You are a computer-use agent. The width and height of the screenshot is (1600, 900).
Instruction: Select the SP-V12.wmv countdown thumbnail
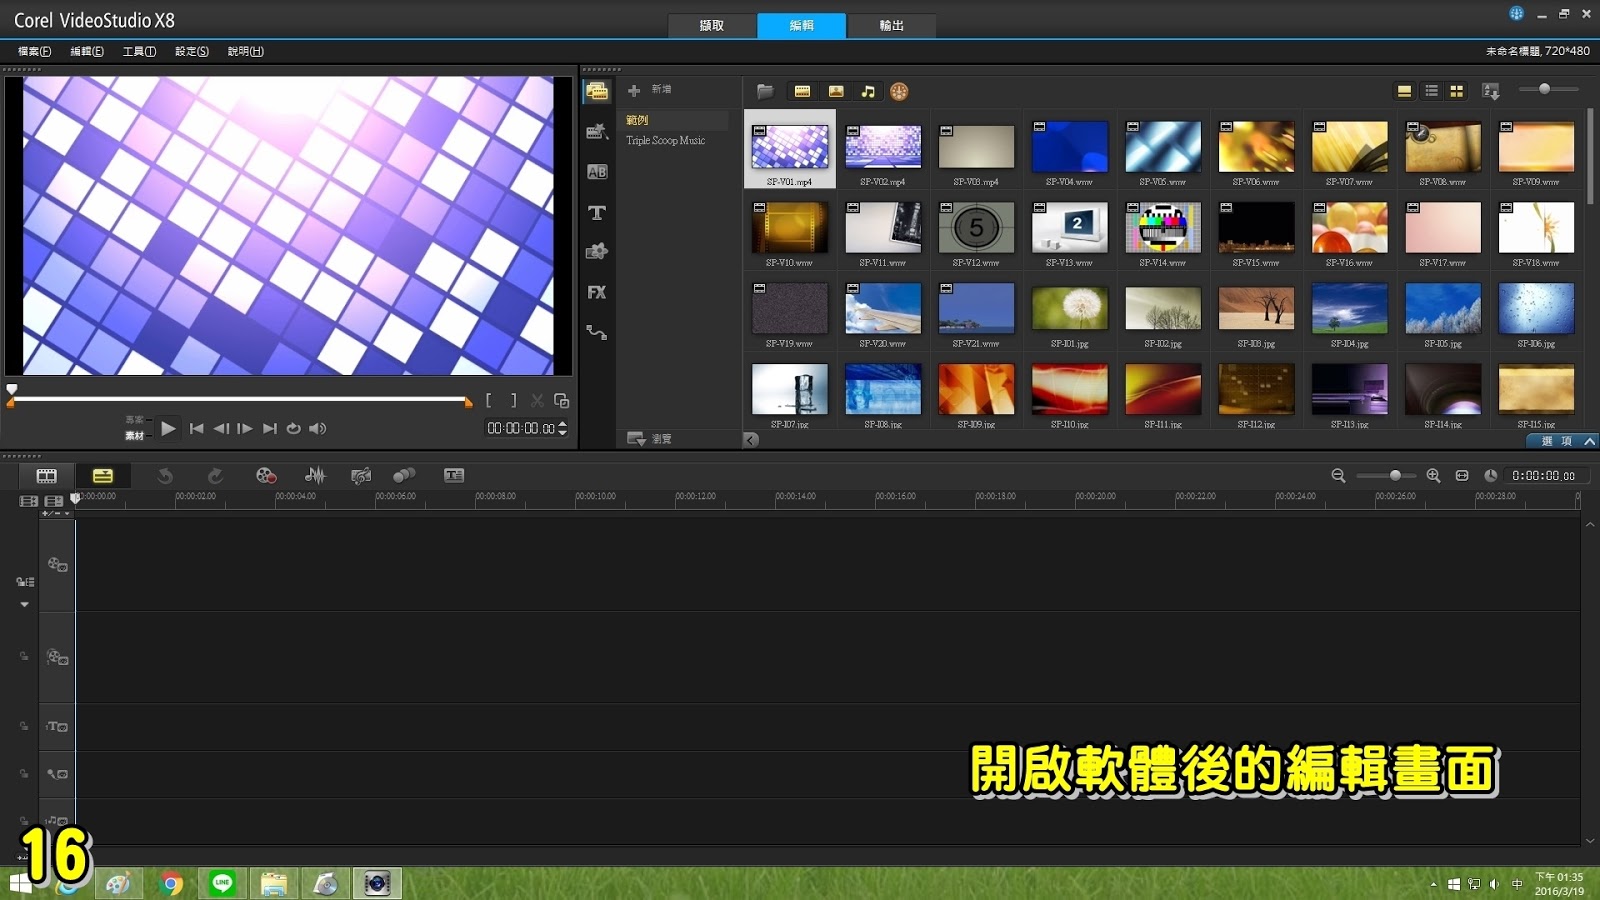click(976, 228)
